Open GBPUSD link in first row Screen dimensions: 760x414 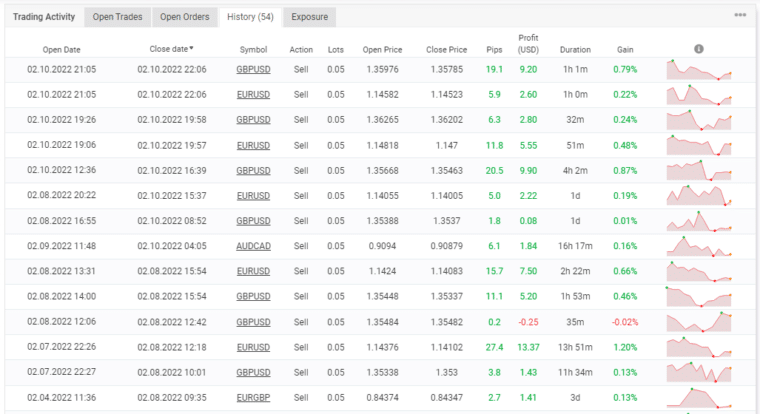tap(253, 69)
